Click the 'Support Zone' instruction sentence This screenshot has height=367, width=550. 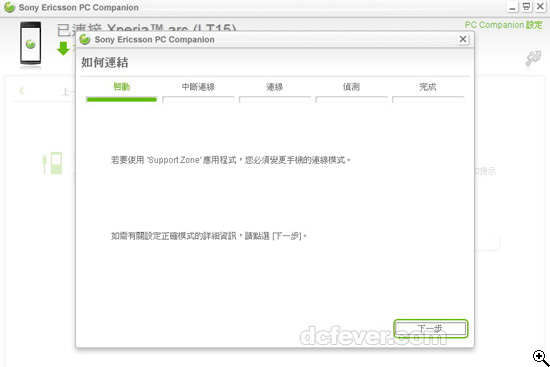231,160
